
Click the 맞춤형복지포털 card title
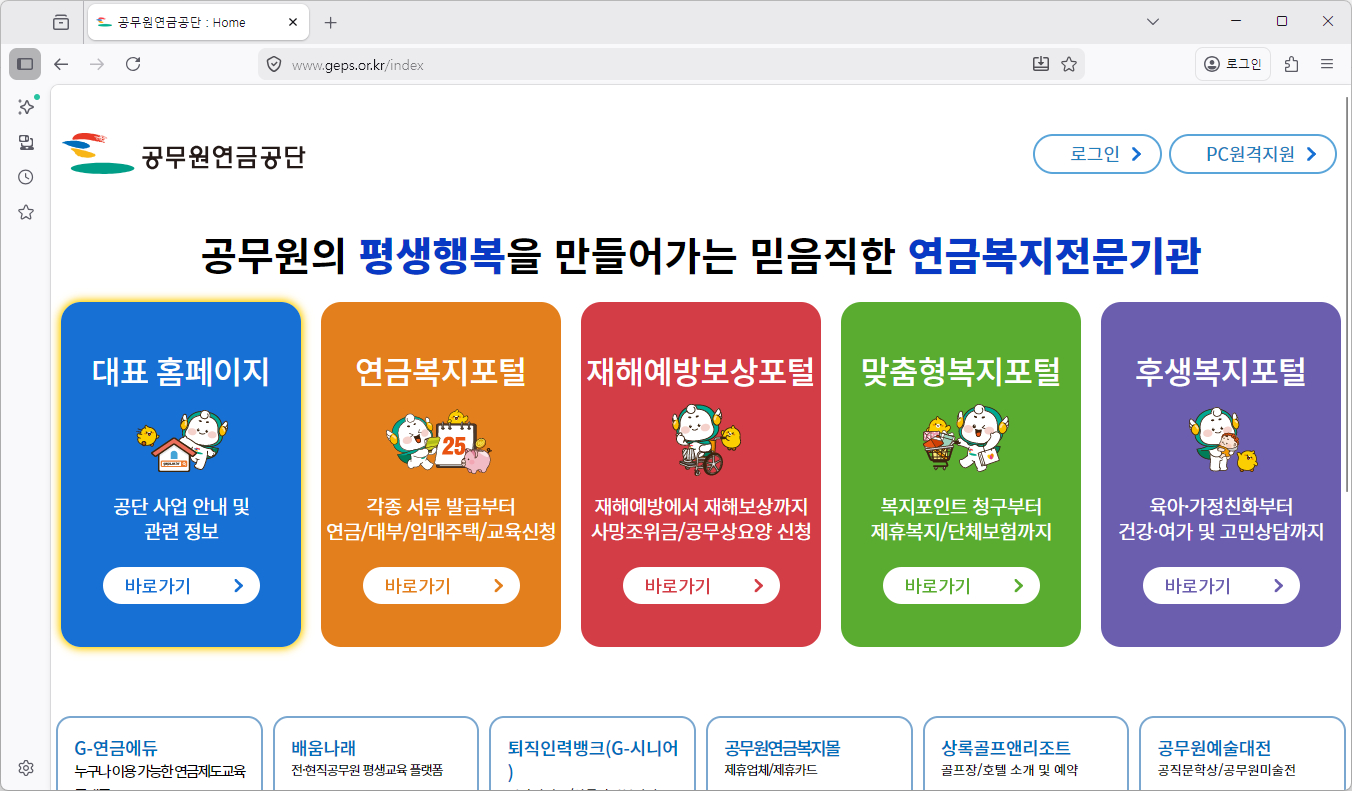coord(961,372)
